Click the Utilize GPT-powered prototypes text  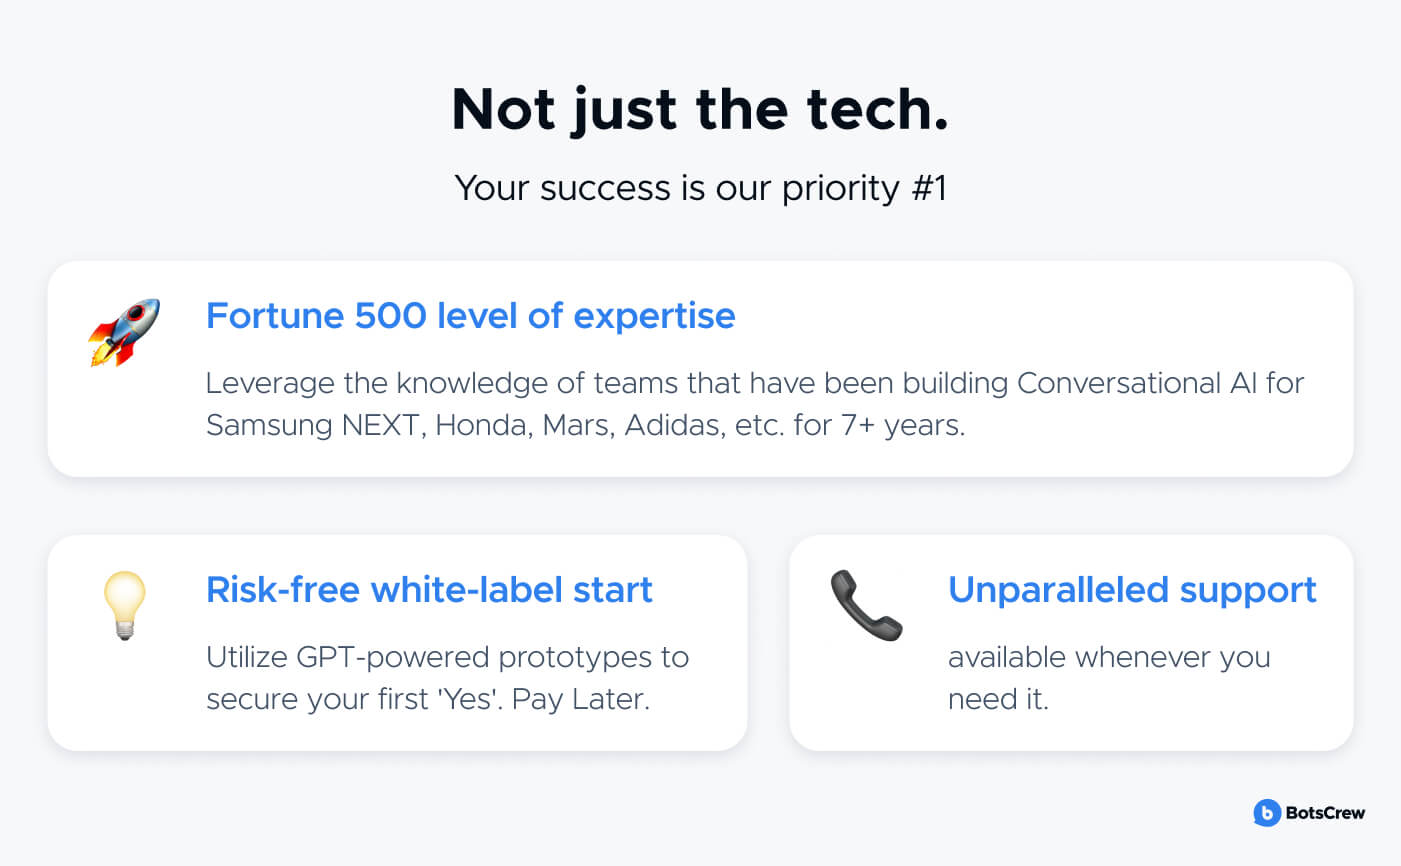click(x=447, y=658)
